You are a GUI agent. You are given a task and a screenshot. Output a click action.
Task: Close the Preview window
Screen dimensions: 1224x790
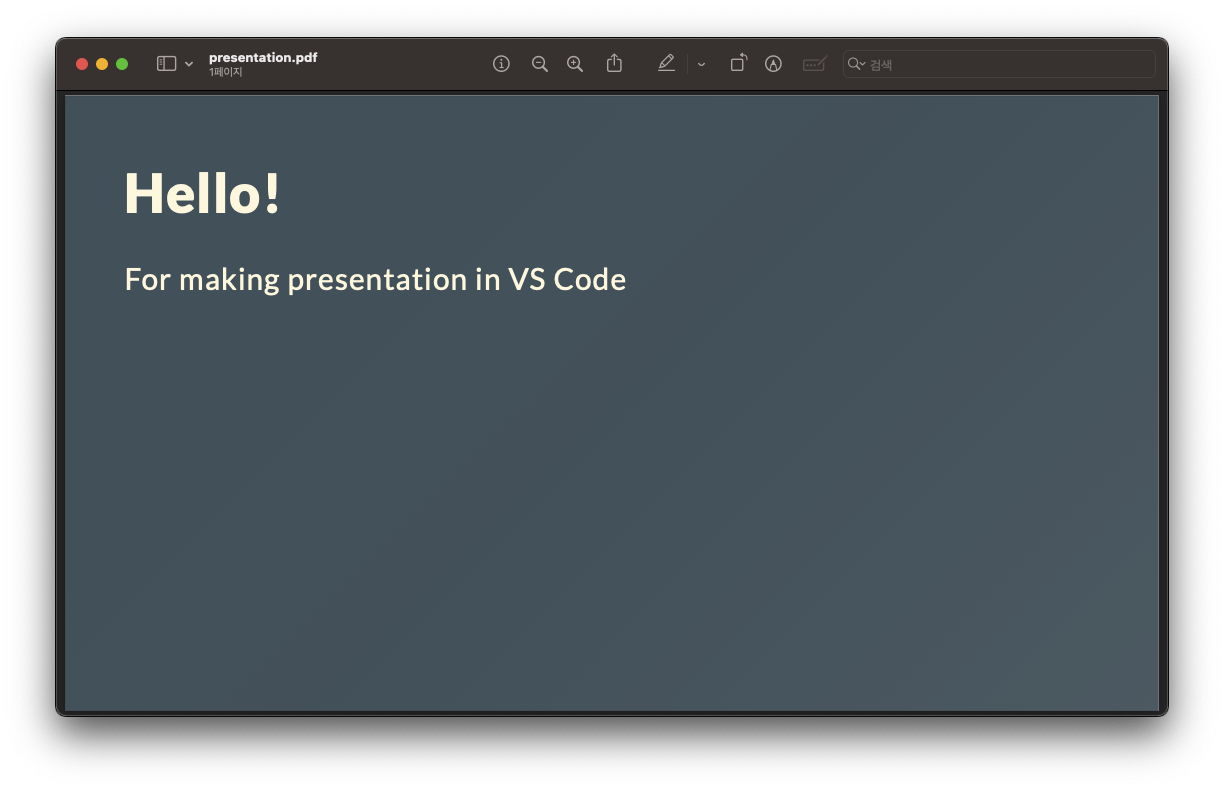(82, 64)
